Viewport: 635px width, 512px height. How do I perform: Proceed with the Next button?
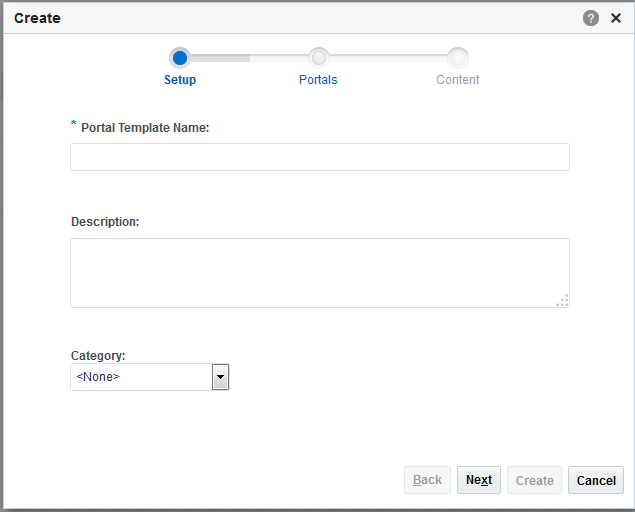(479, 480)
